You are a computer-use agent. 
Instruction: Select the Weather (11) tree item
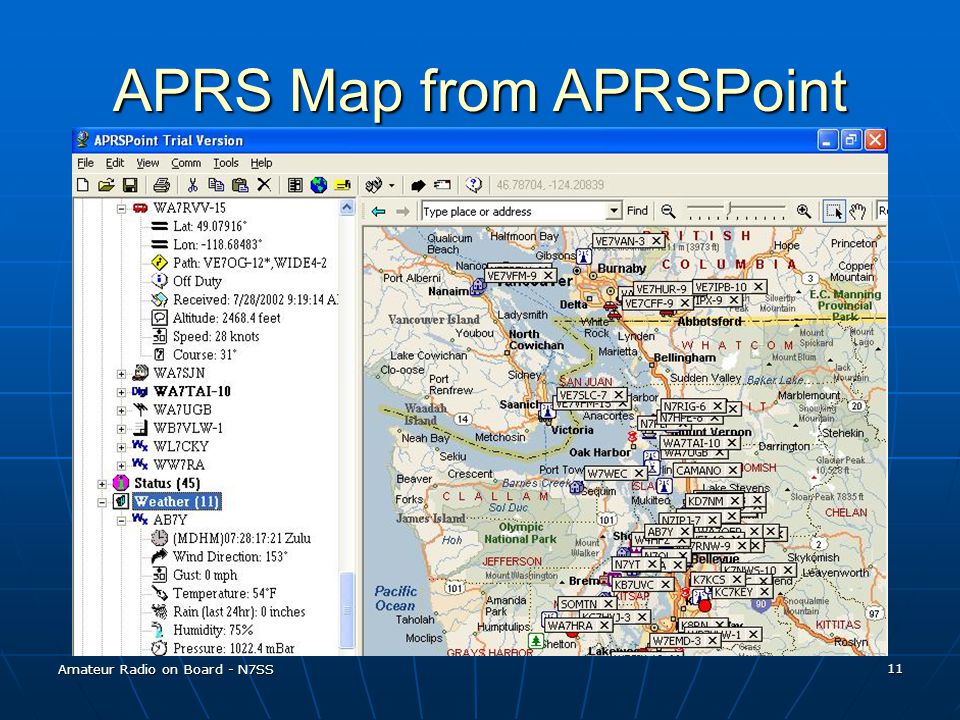176,501
